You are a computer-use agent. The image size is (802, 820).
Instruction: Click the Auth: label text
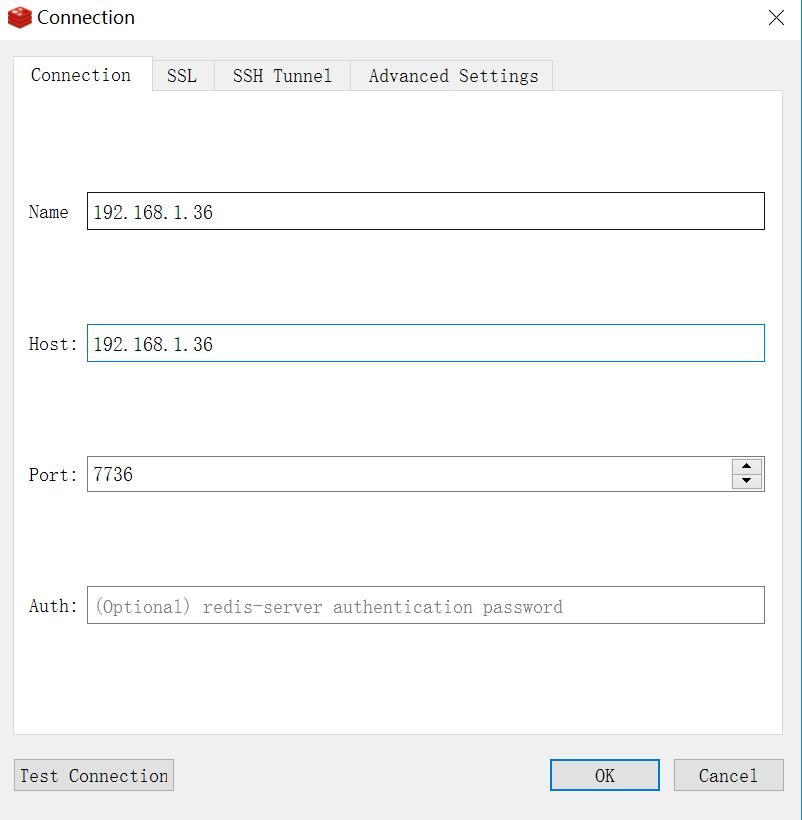coord(52,606)
